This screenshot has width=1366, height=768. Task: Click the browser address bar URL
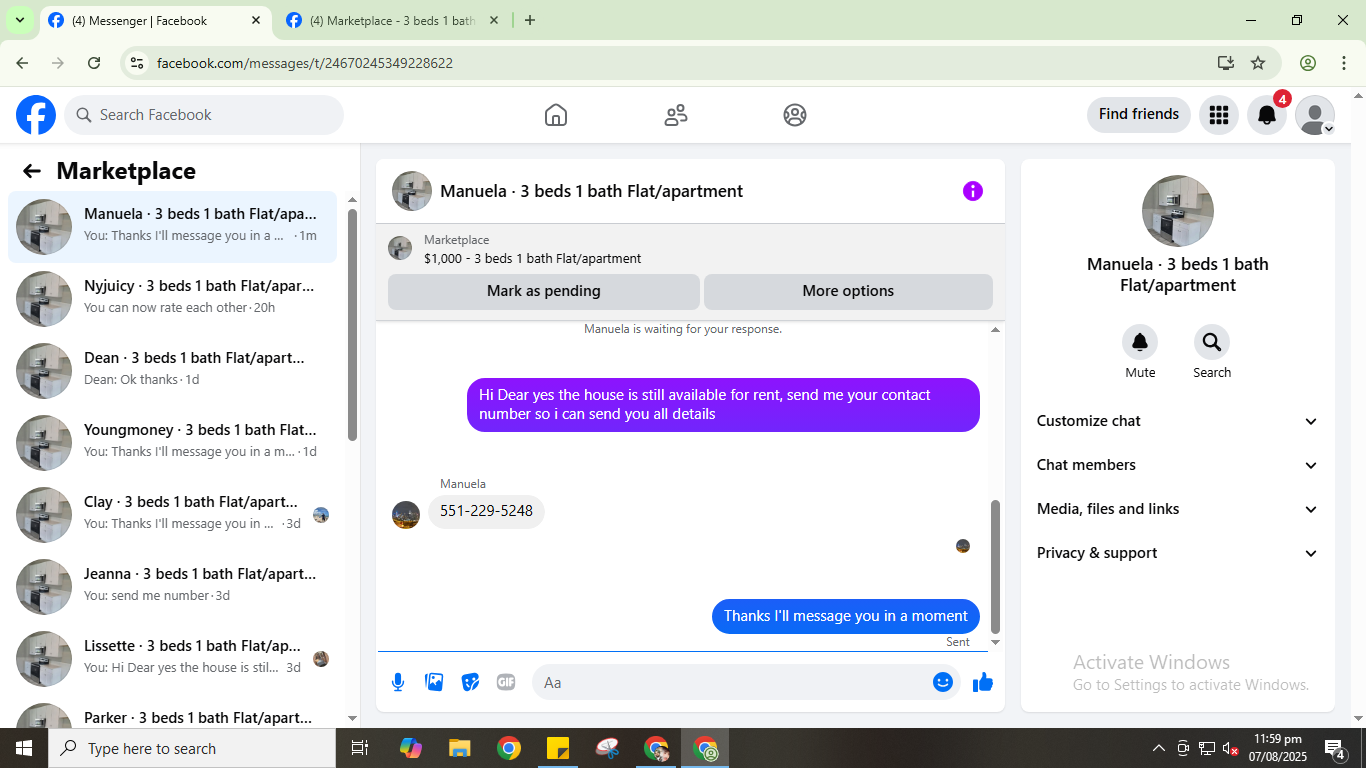[305, 63]
